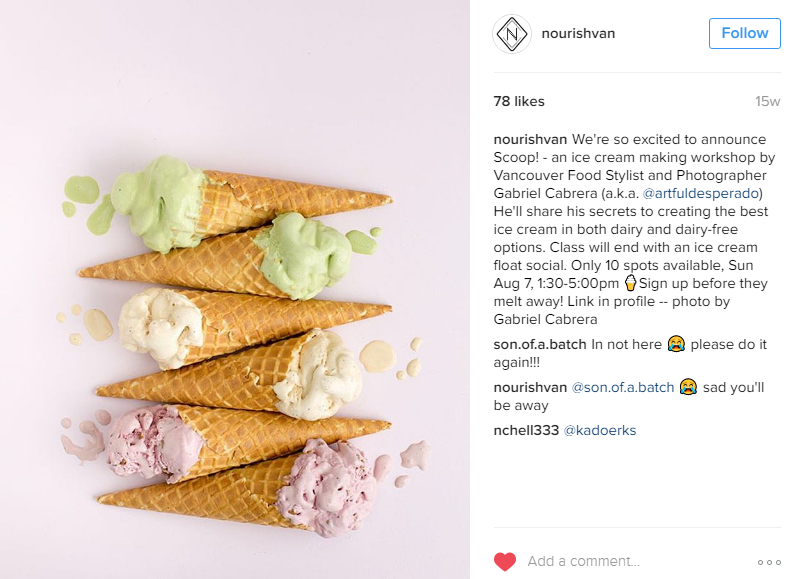This screenshot has height=579, width=799.
Task: Open nchell333 commenter profile
Action: [x=526, y=430]
